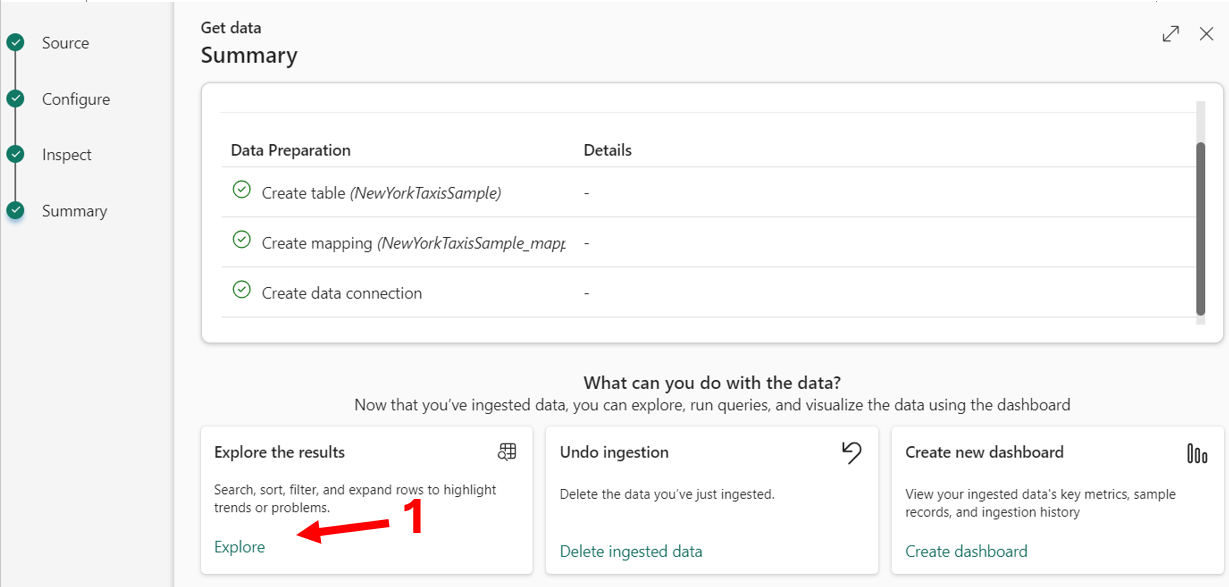Select the Summary step
Image resolution: width=1229 pixels, height=587 pixels.
click(74, 211)
